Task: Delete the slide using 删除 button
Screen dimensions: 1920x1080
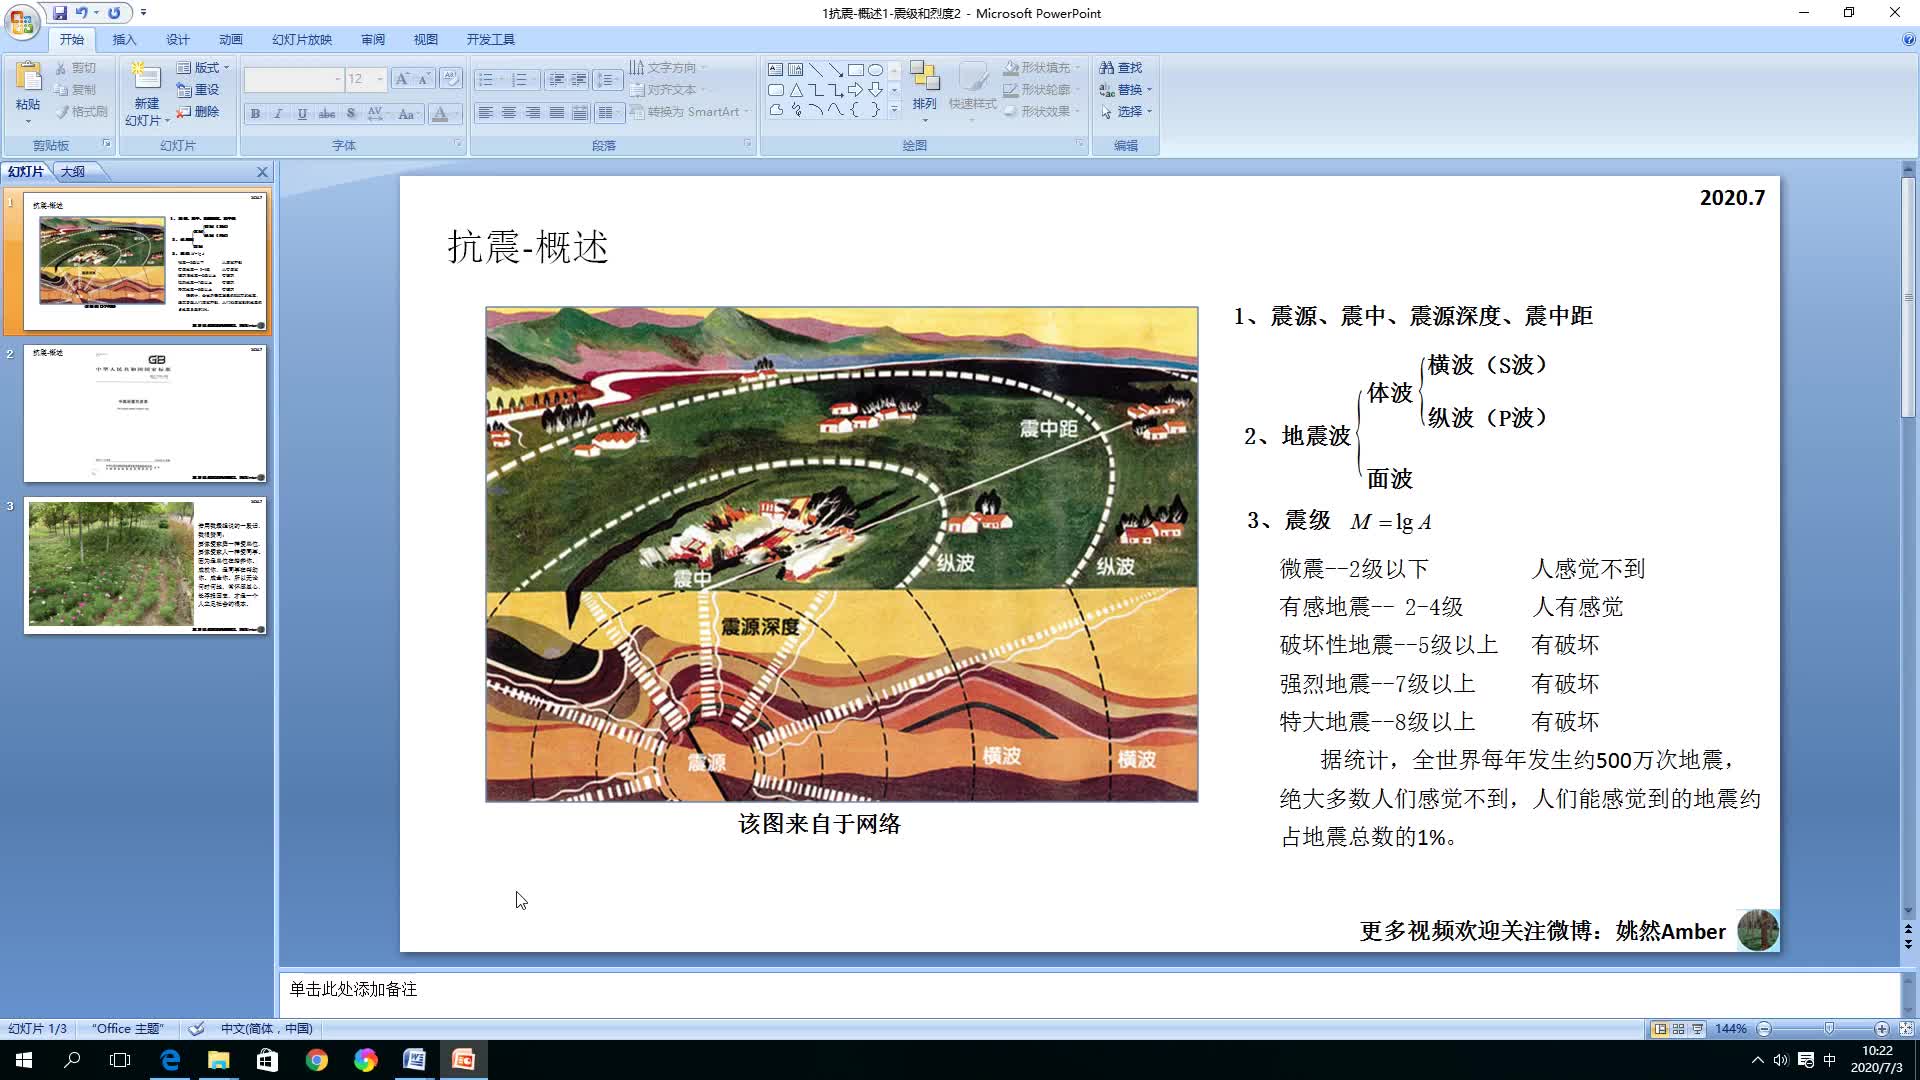Action: pos(198,112)
